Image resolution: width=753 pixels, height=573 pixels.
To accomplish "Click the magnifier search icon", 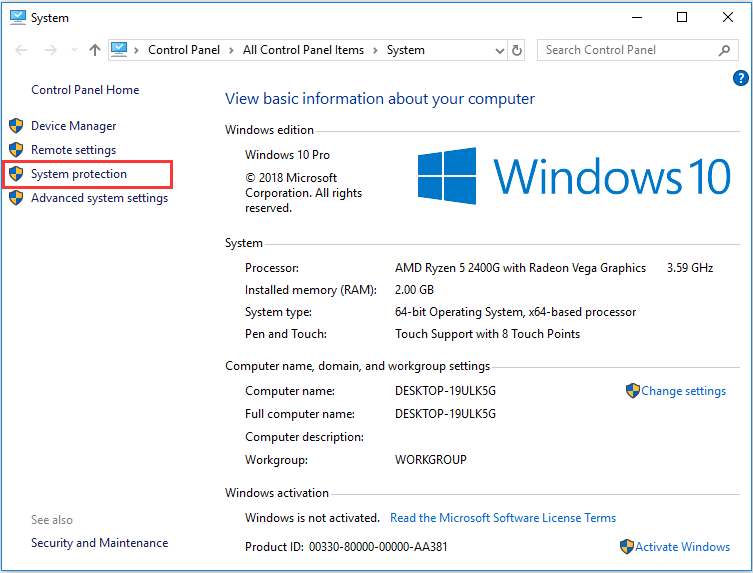I will tap(724, 50).
